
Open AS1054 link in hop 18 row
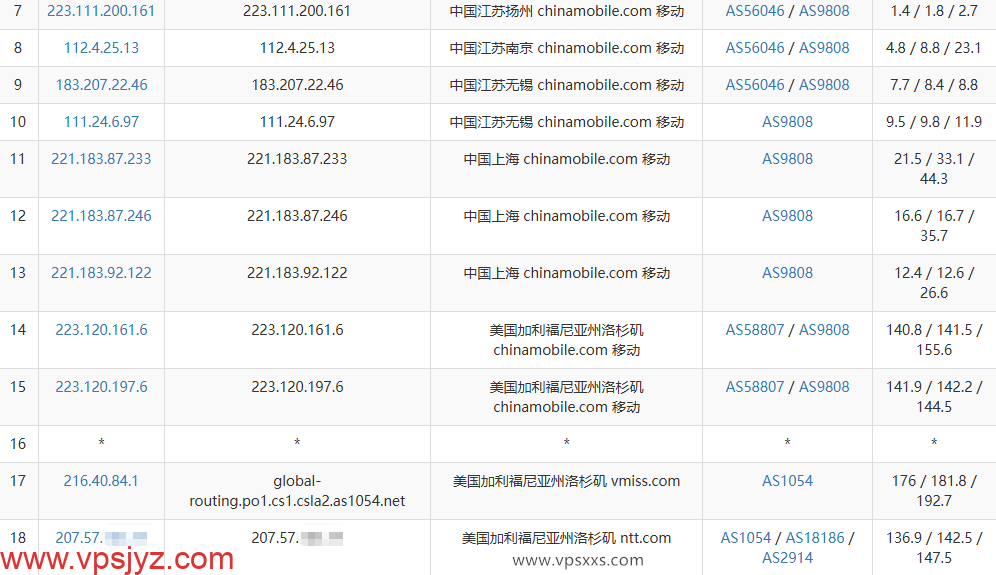click(x=746, y=538)
